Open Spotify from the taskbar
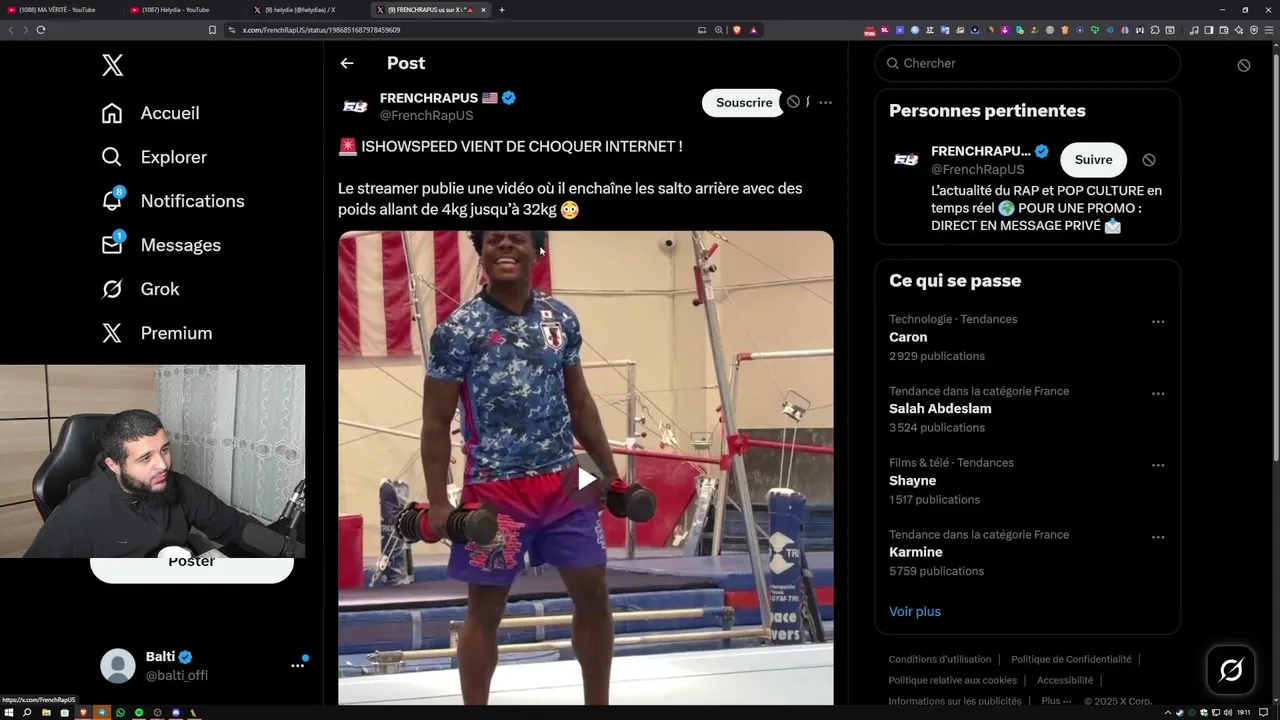 [139, 712]
